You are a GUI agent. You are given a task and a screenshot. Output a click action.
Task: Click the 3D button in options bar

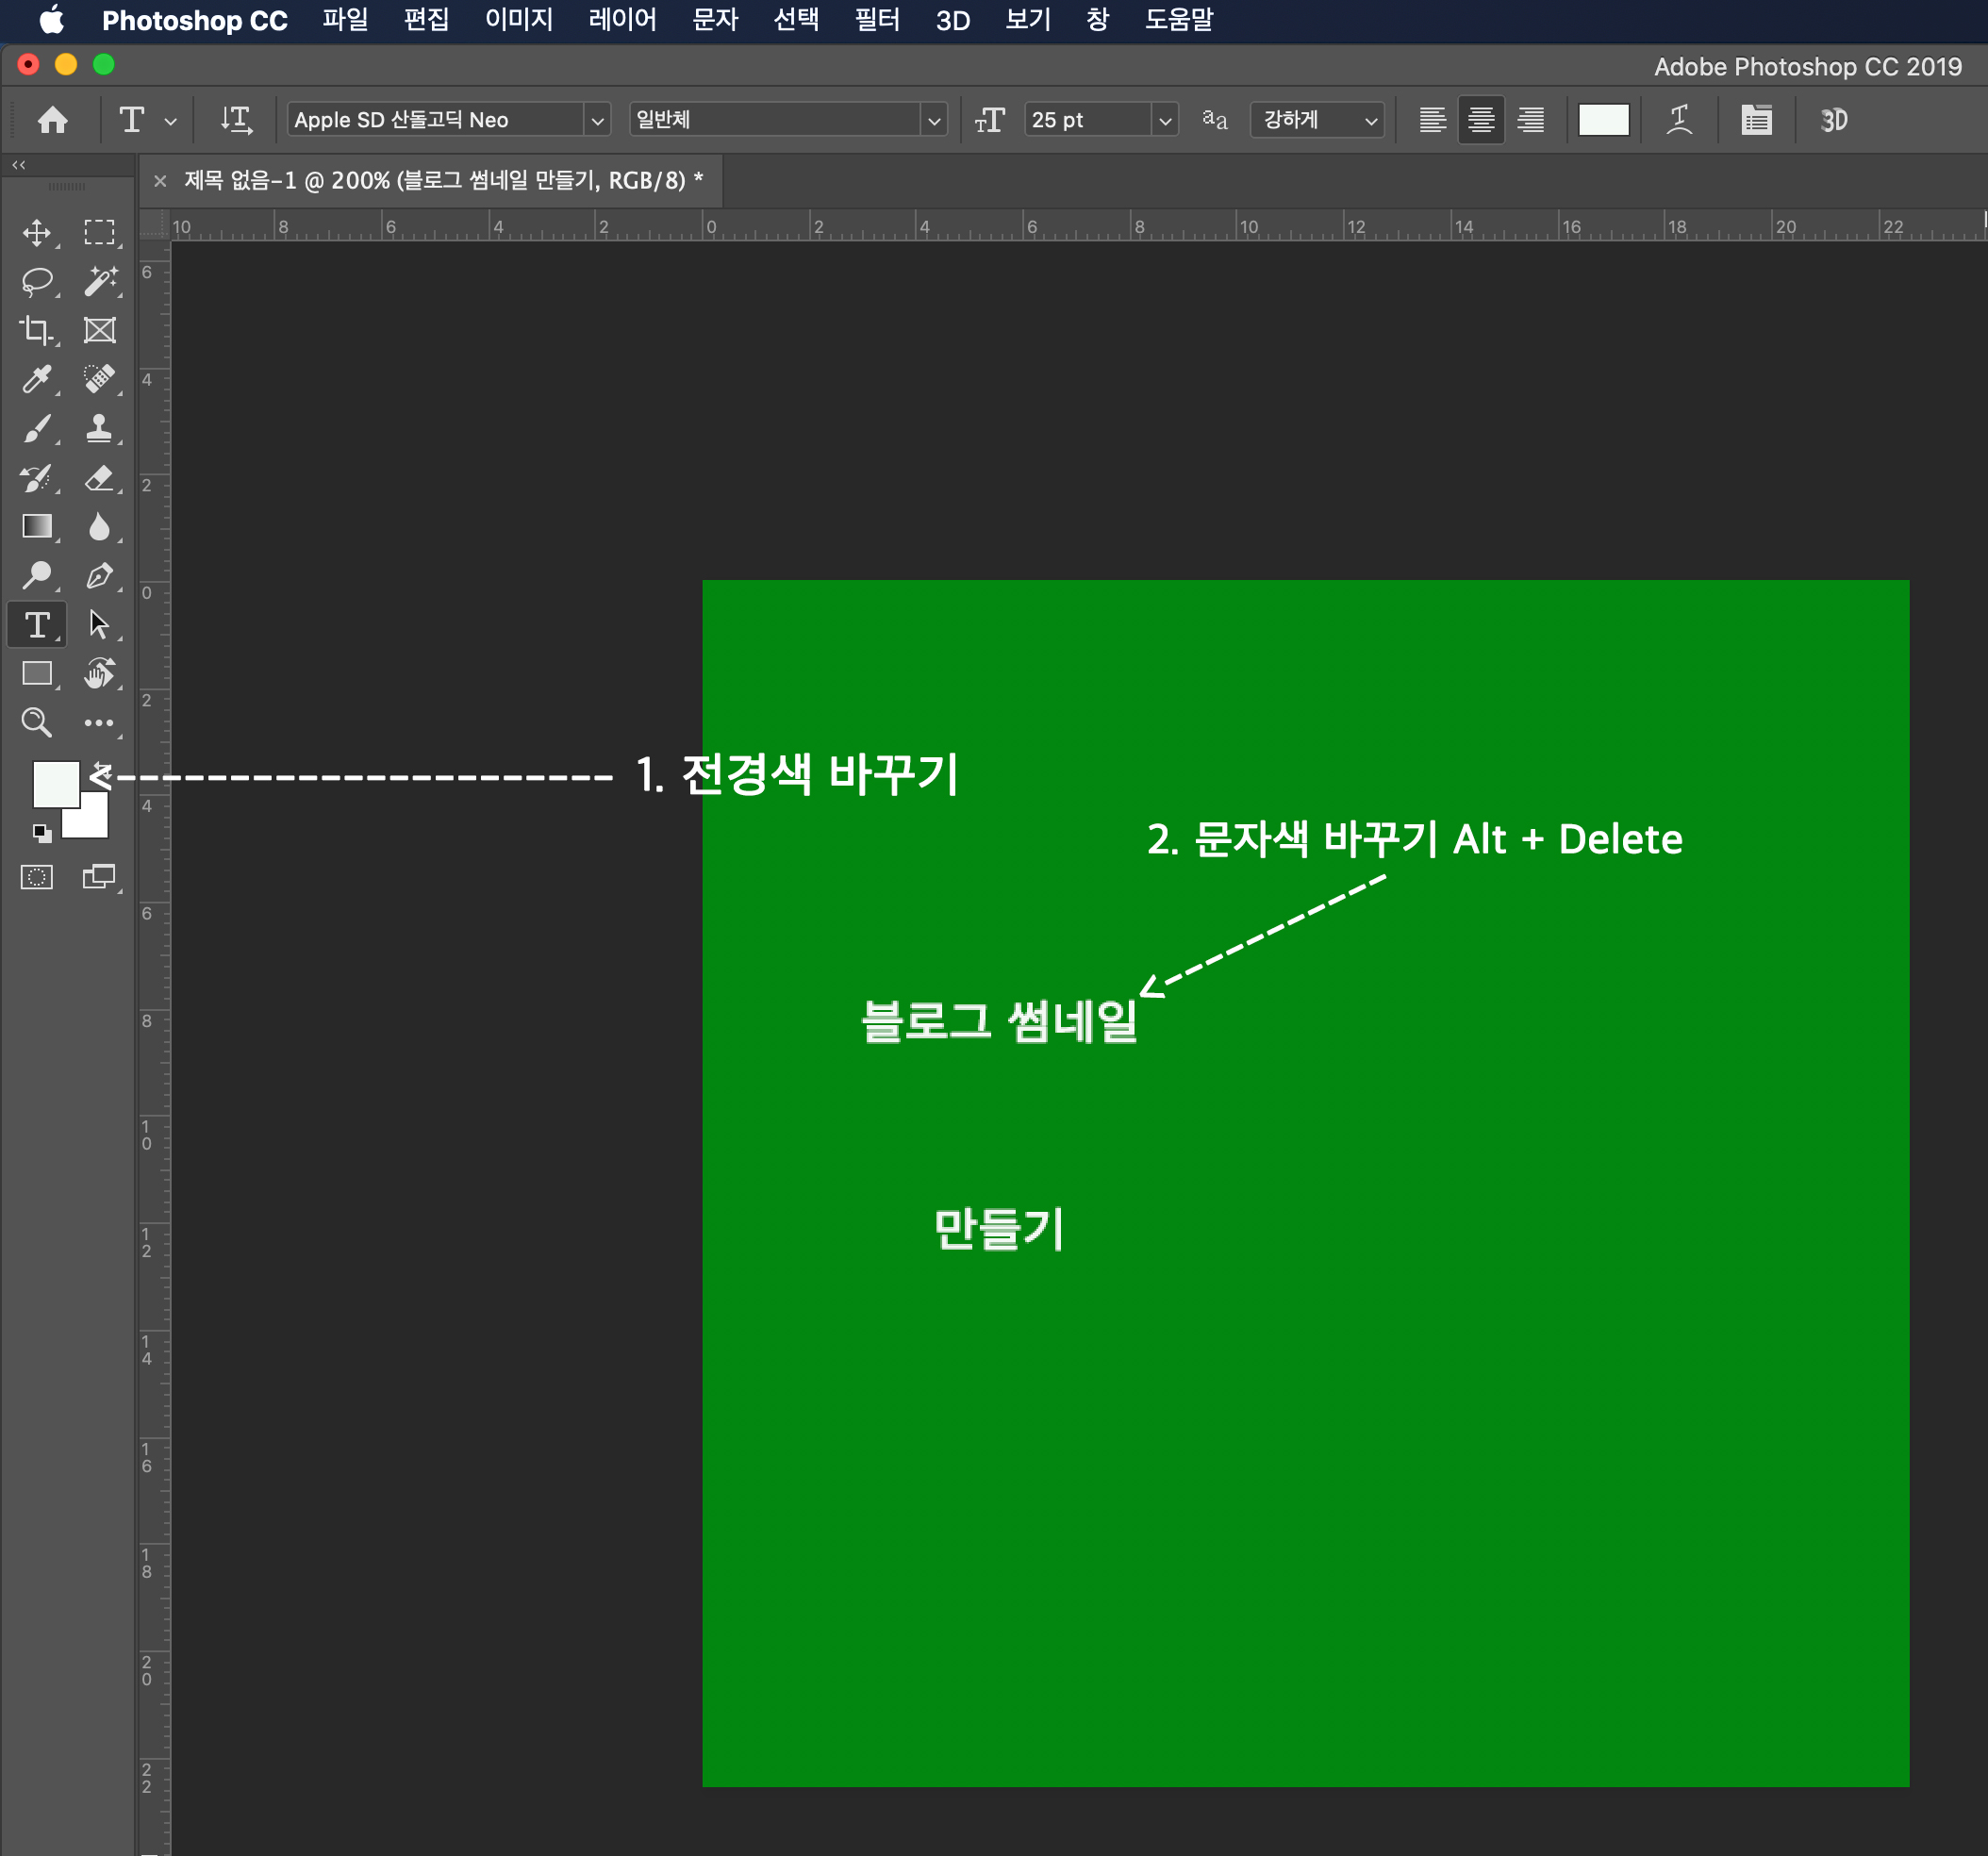coord(1833,120)
